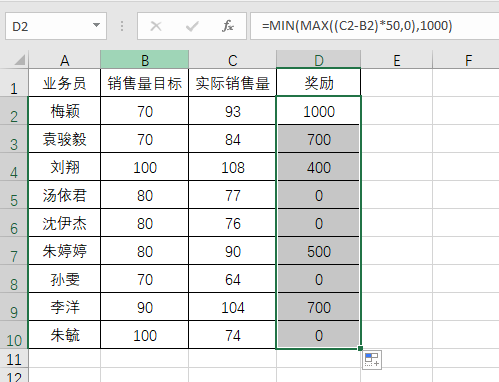Click the reward cell 400 in row 4
This screenshot has width=499, height=382.
pyautogui.click(x=319, y=167)
